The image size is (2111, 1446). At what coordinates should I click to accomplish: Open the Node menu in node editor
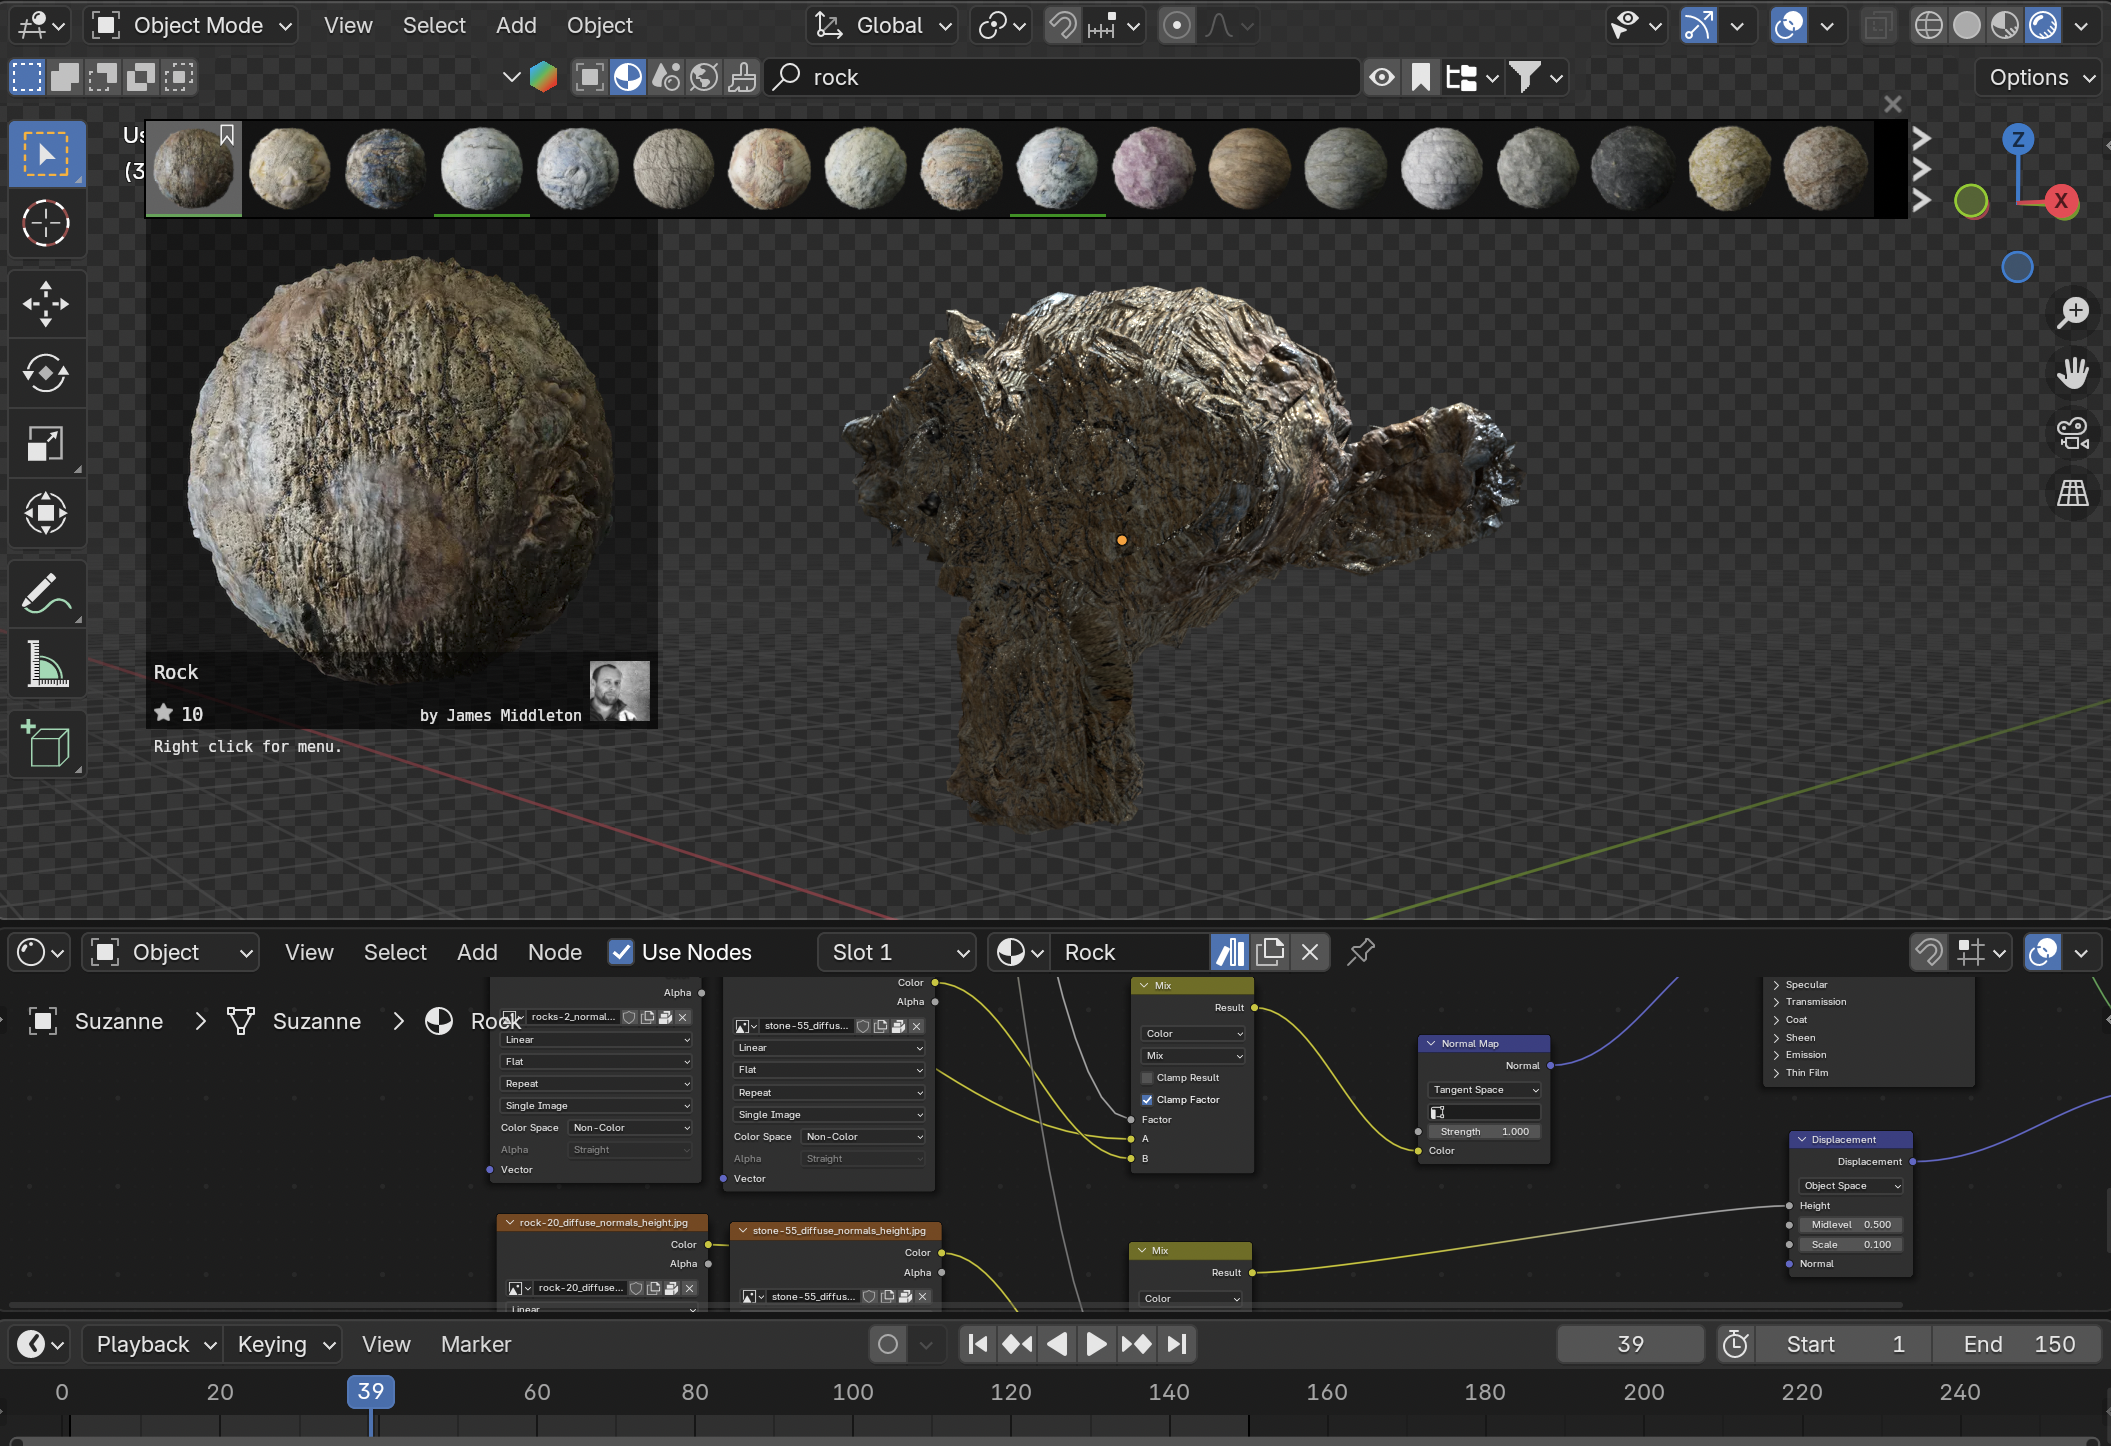tap(554, 952)
